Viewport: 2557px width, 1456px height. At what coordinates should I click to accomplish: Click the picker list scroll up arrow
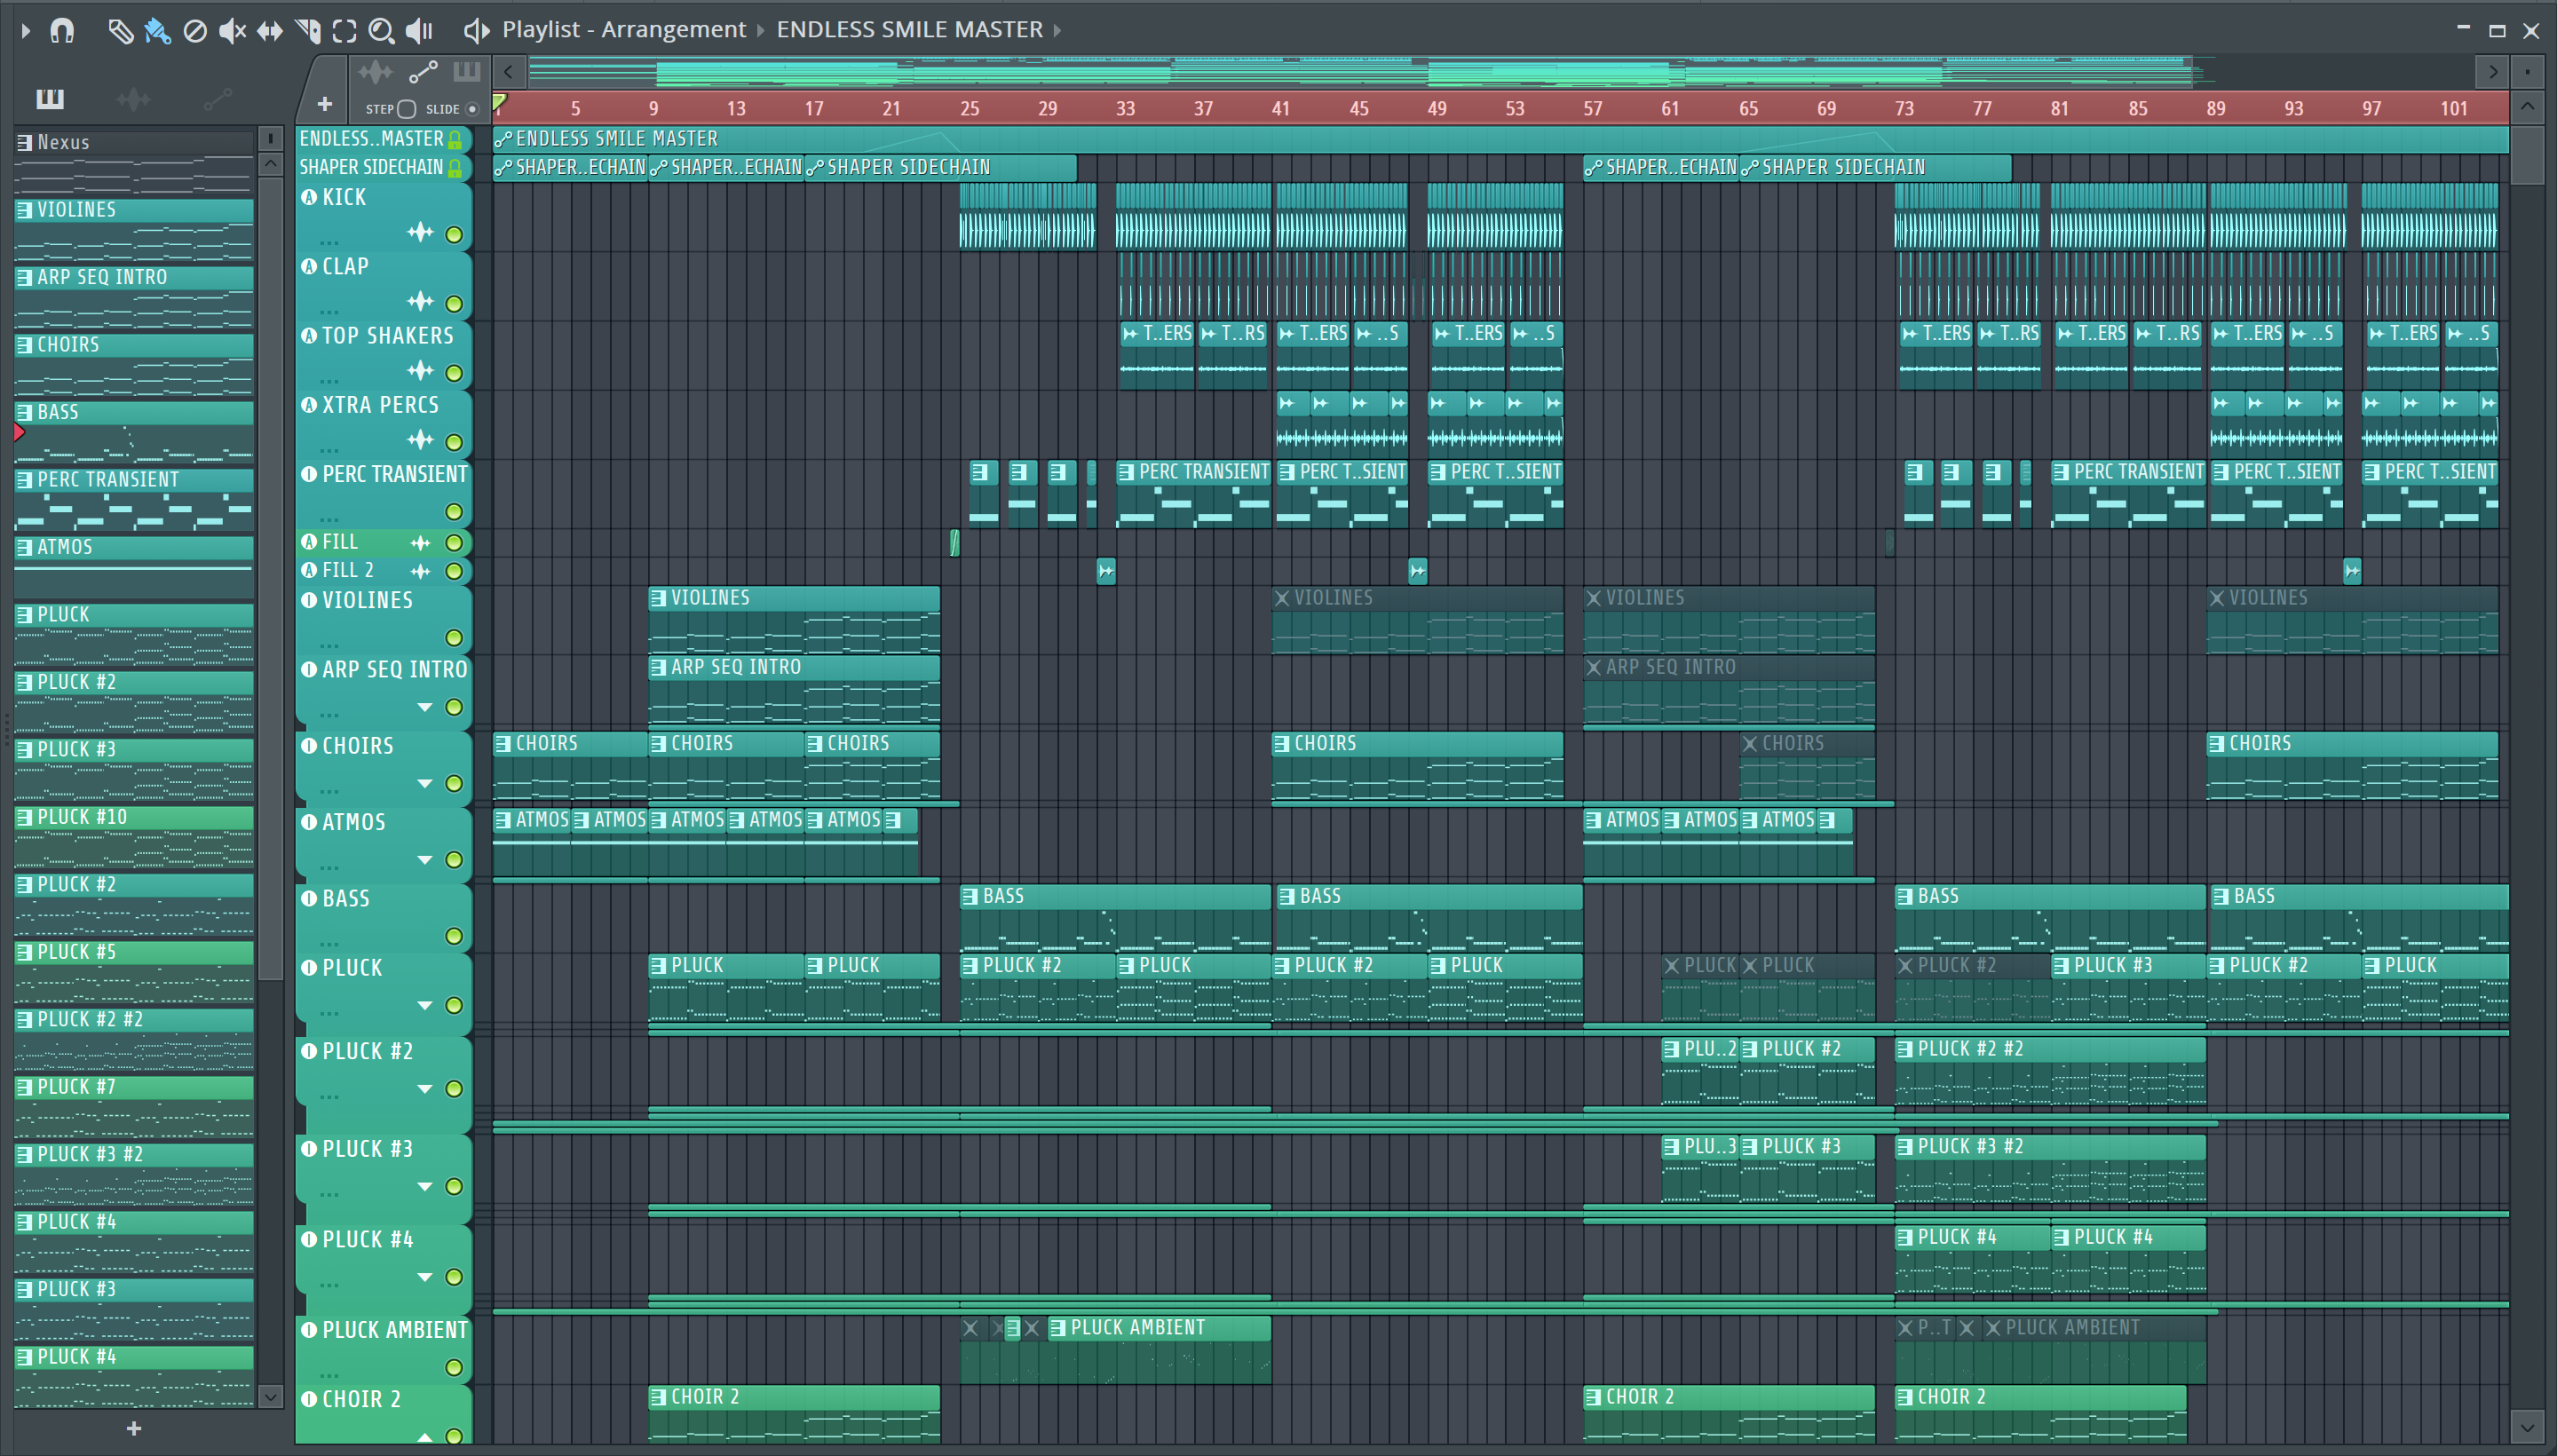(x=270, y=164)
